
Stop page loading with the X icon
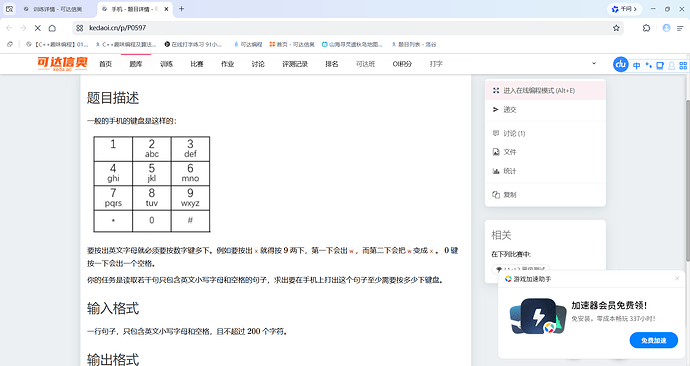38,28
